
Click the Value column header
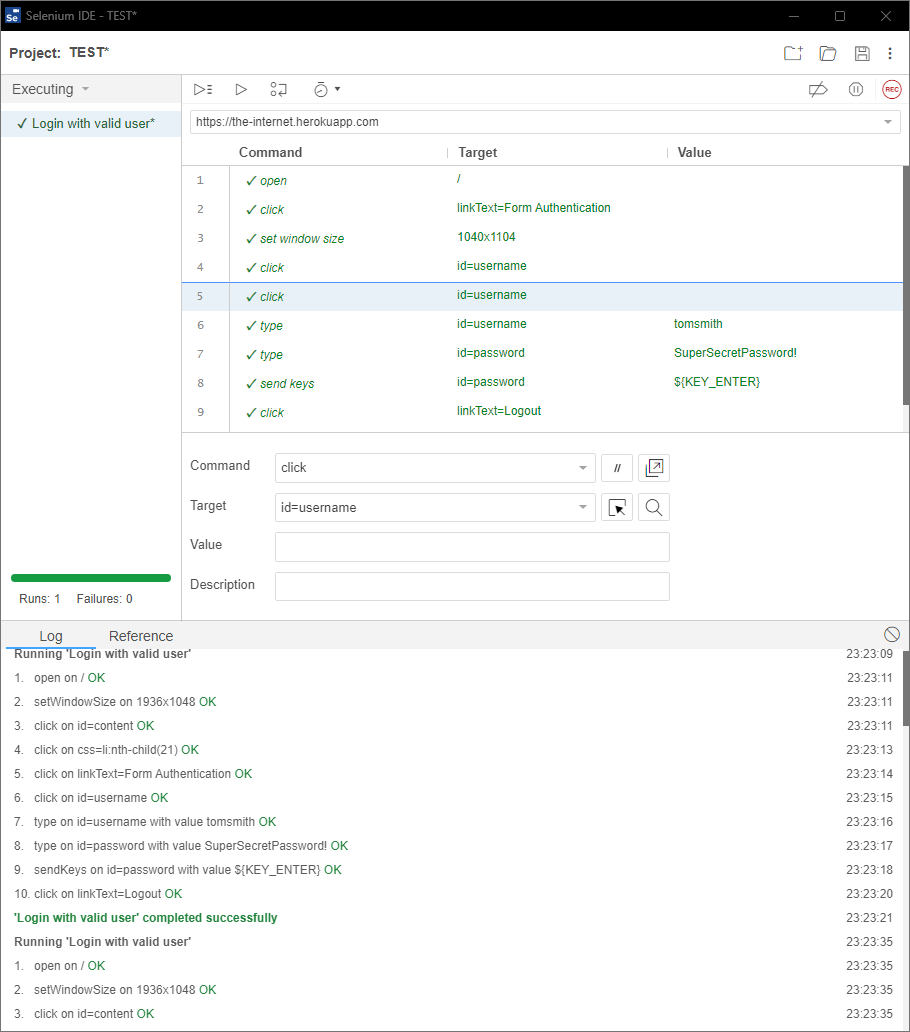pyautogui.click(x=694, y=153)
